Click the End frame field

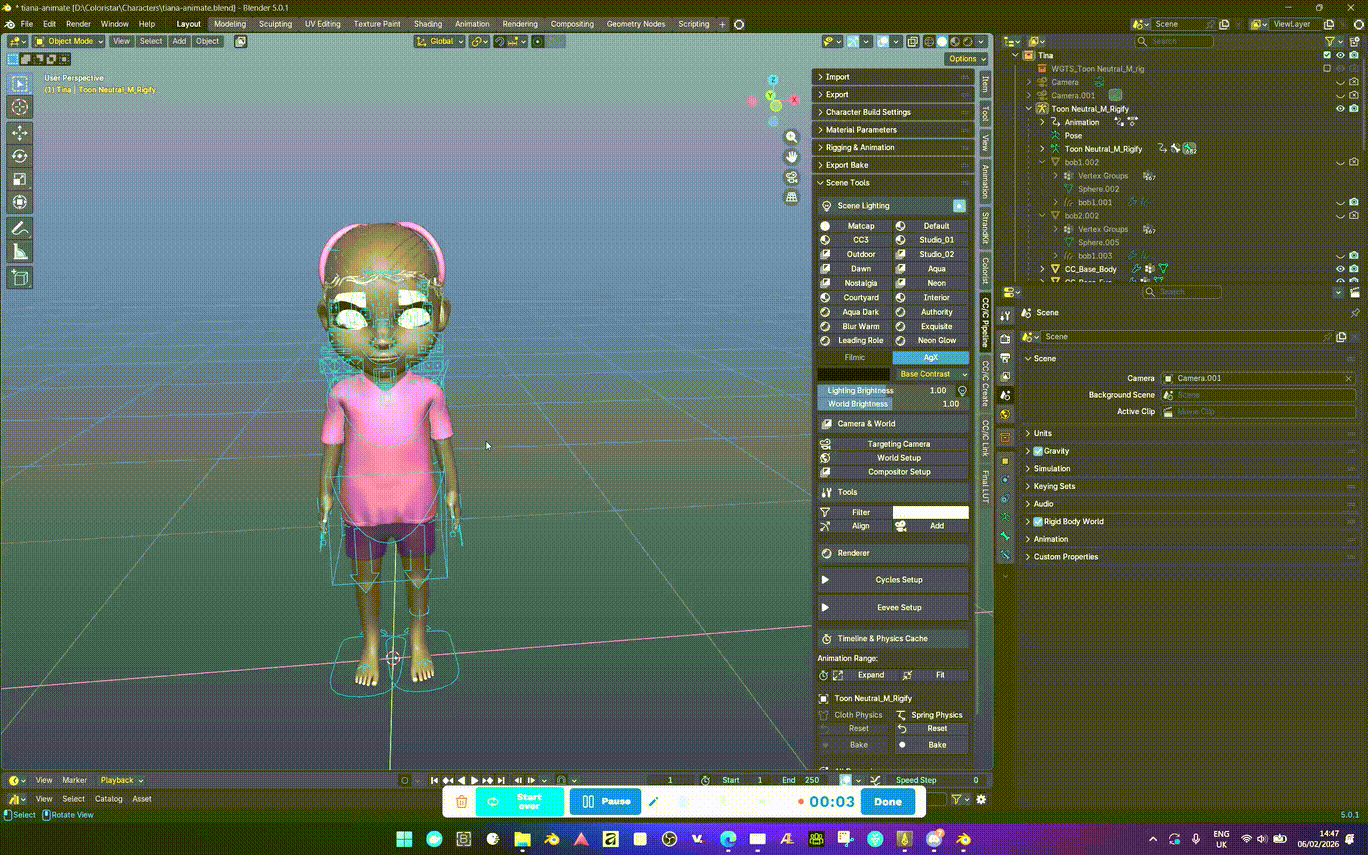click(x=800, y=780)
